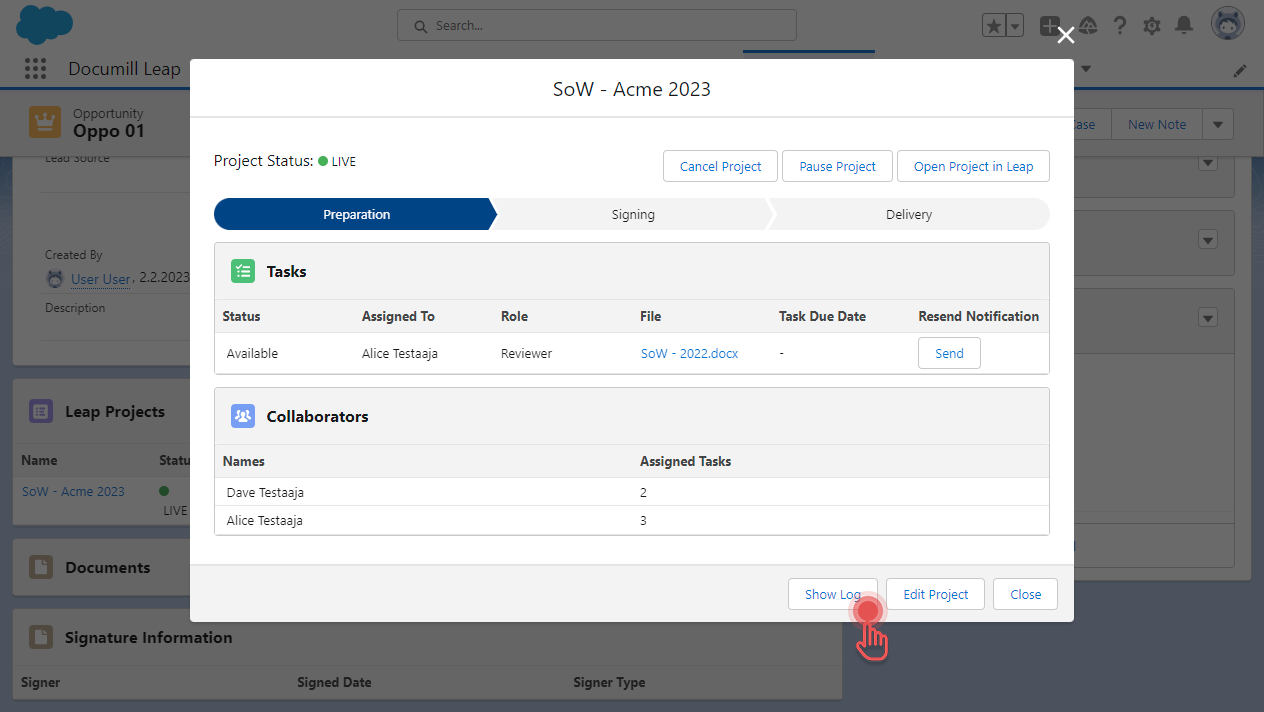Select the Preparation stage in path
The image size is (1264, 712).
(356, 214)
